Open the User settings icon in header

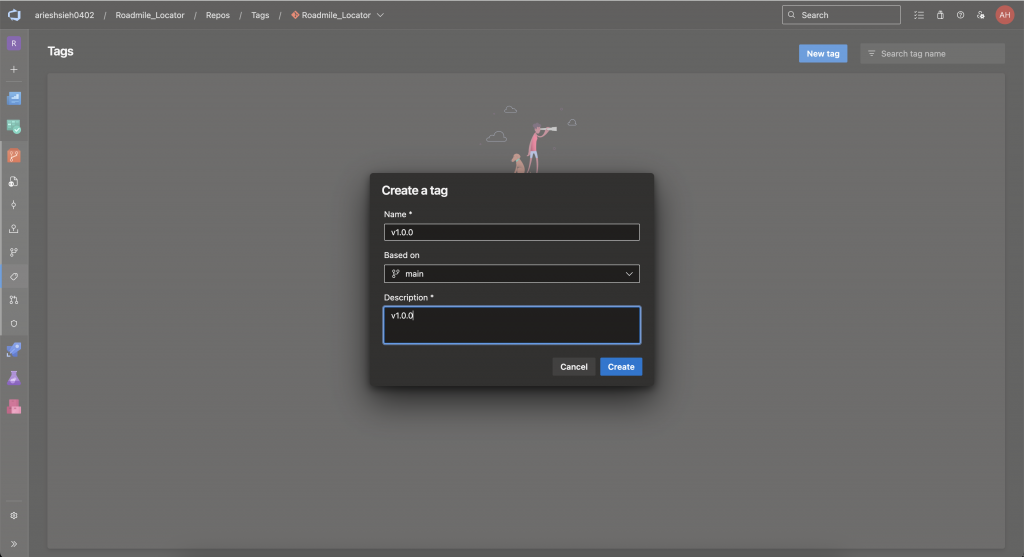click(981, 15)
